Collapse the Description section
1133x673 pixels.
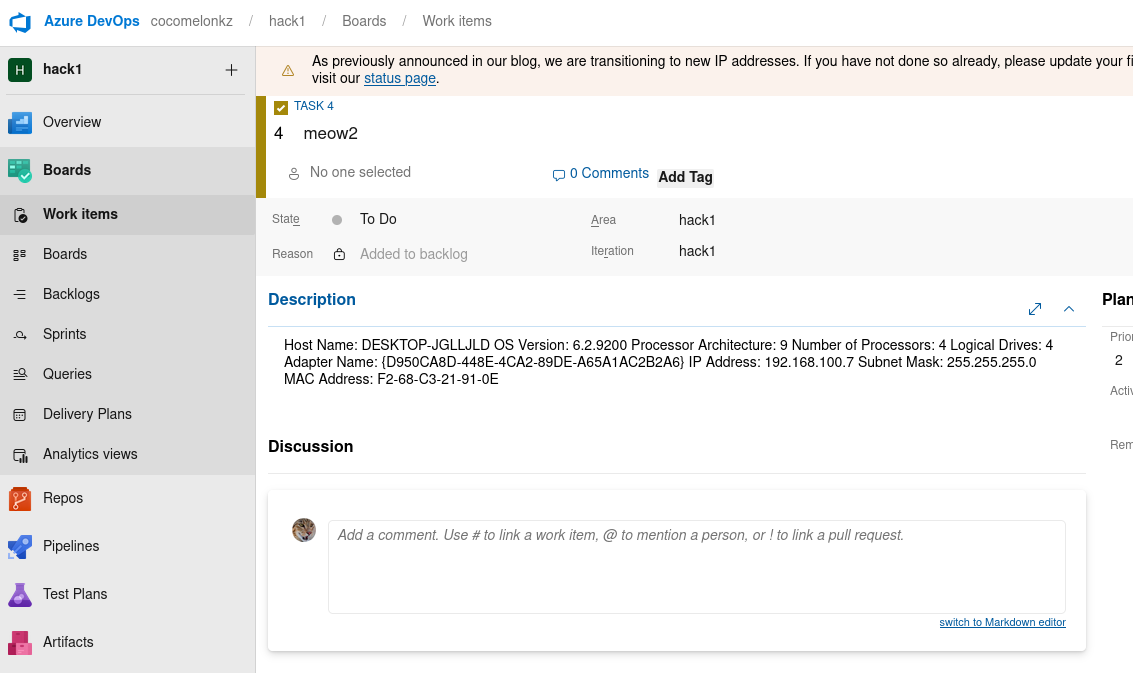[x=1069, y=309]
